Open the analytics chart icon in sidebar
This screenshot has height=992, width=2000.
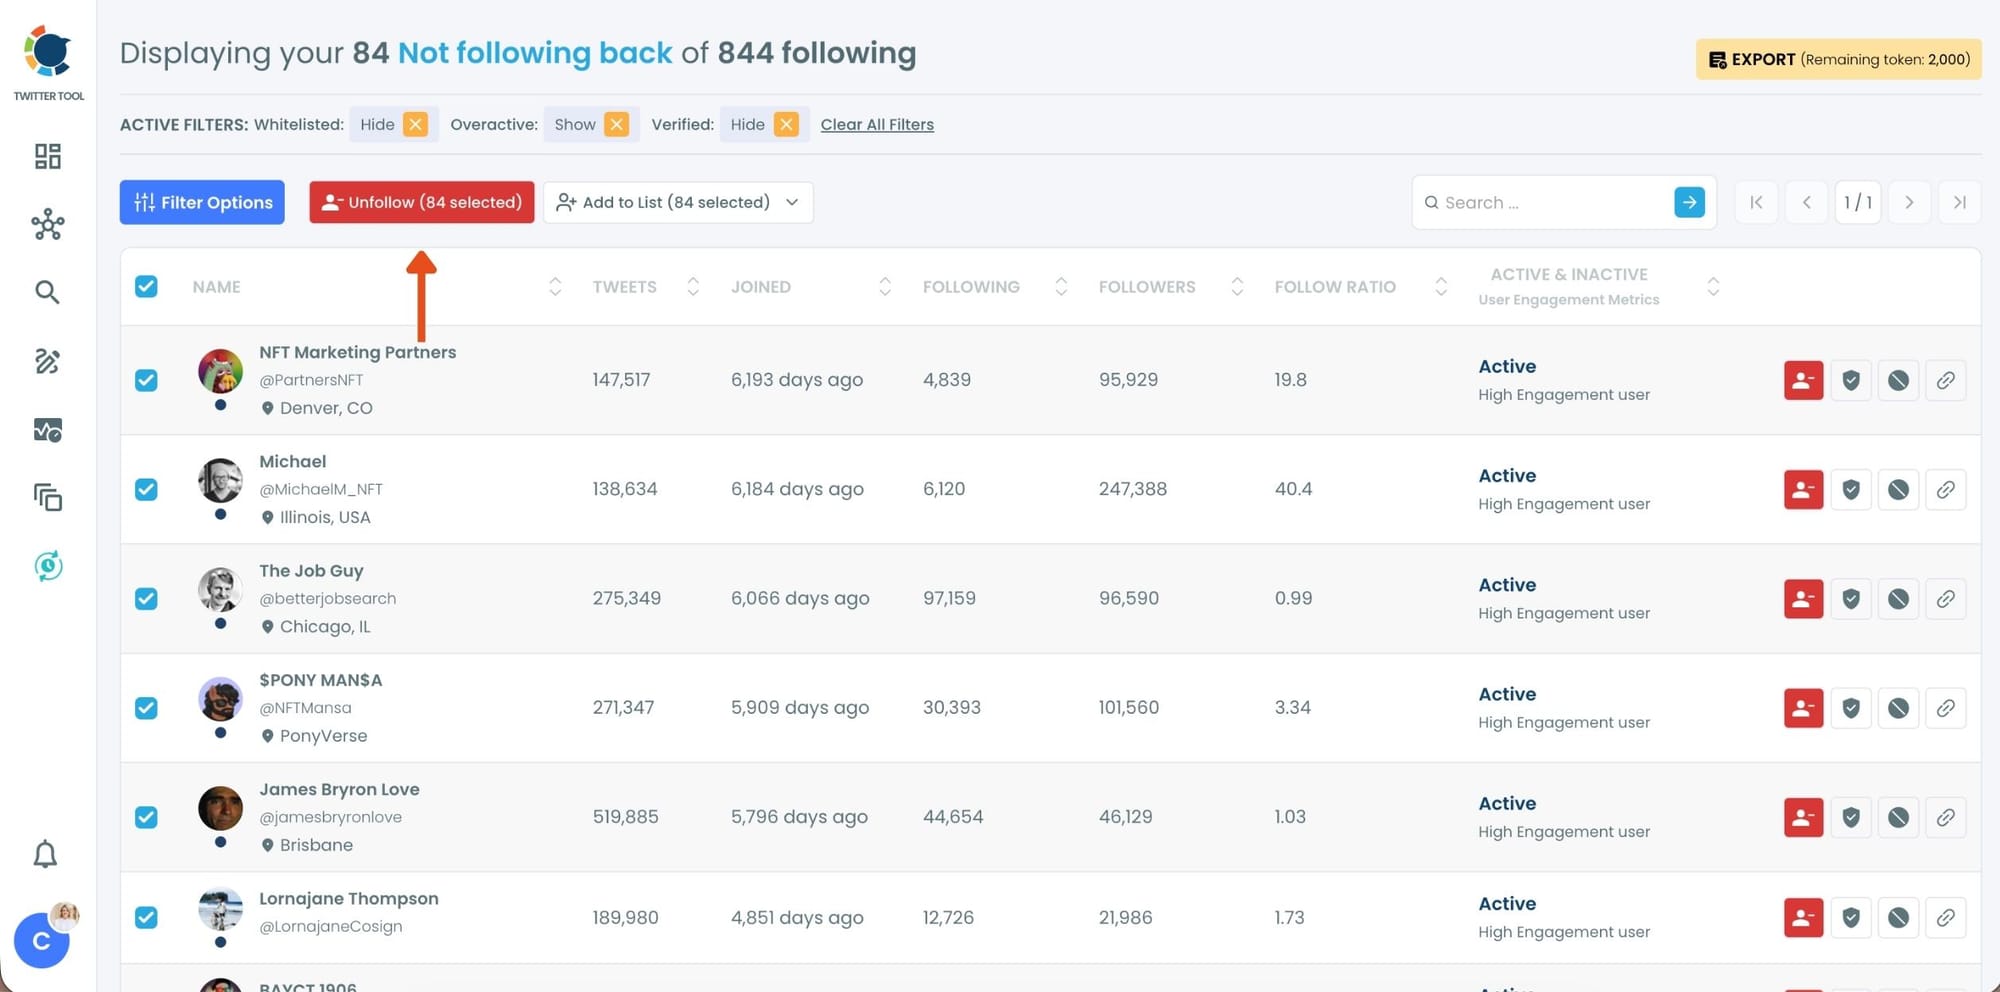coord(47,430)
